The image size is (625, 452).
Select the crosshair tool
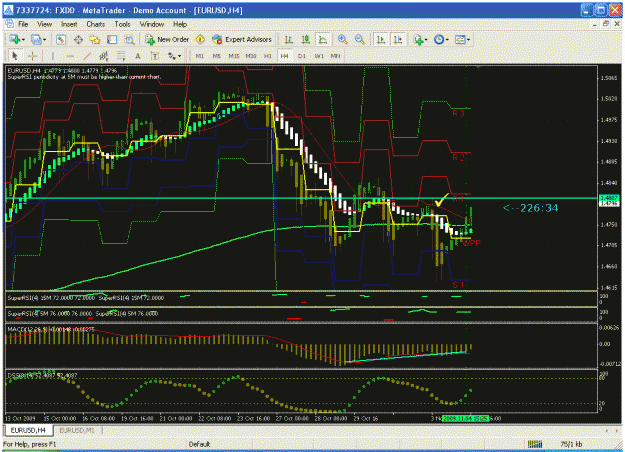click(x=33, y=56)
